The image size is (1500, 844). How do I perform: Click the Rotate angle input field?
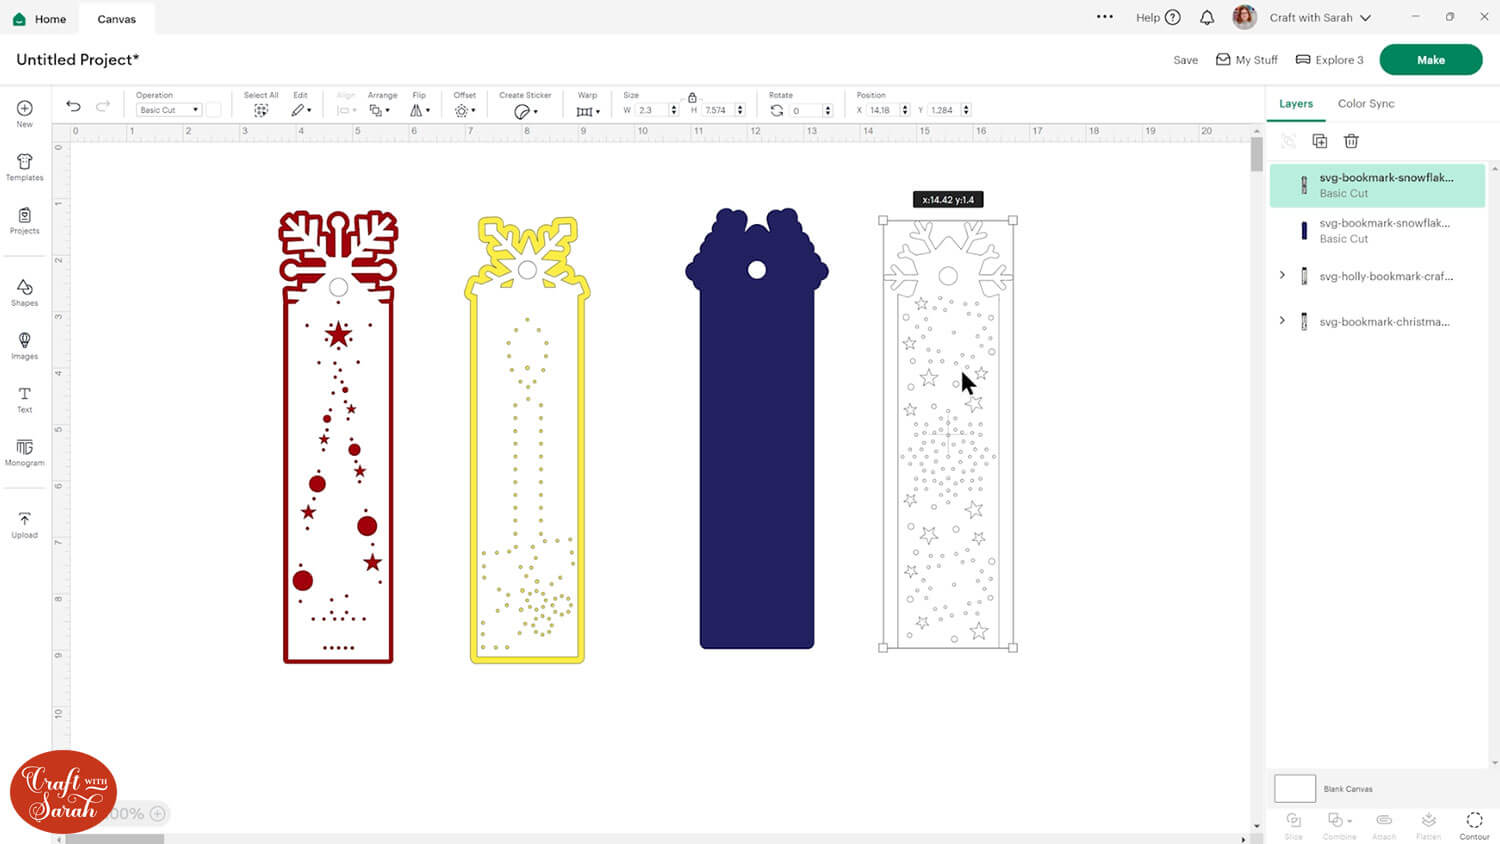804,111
